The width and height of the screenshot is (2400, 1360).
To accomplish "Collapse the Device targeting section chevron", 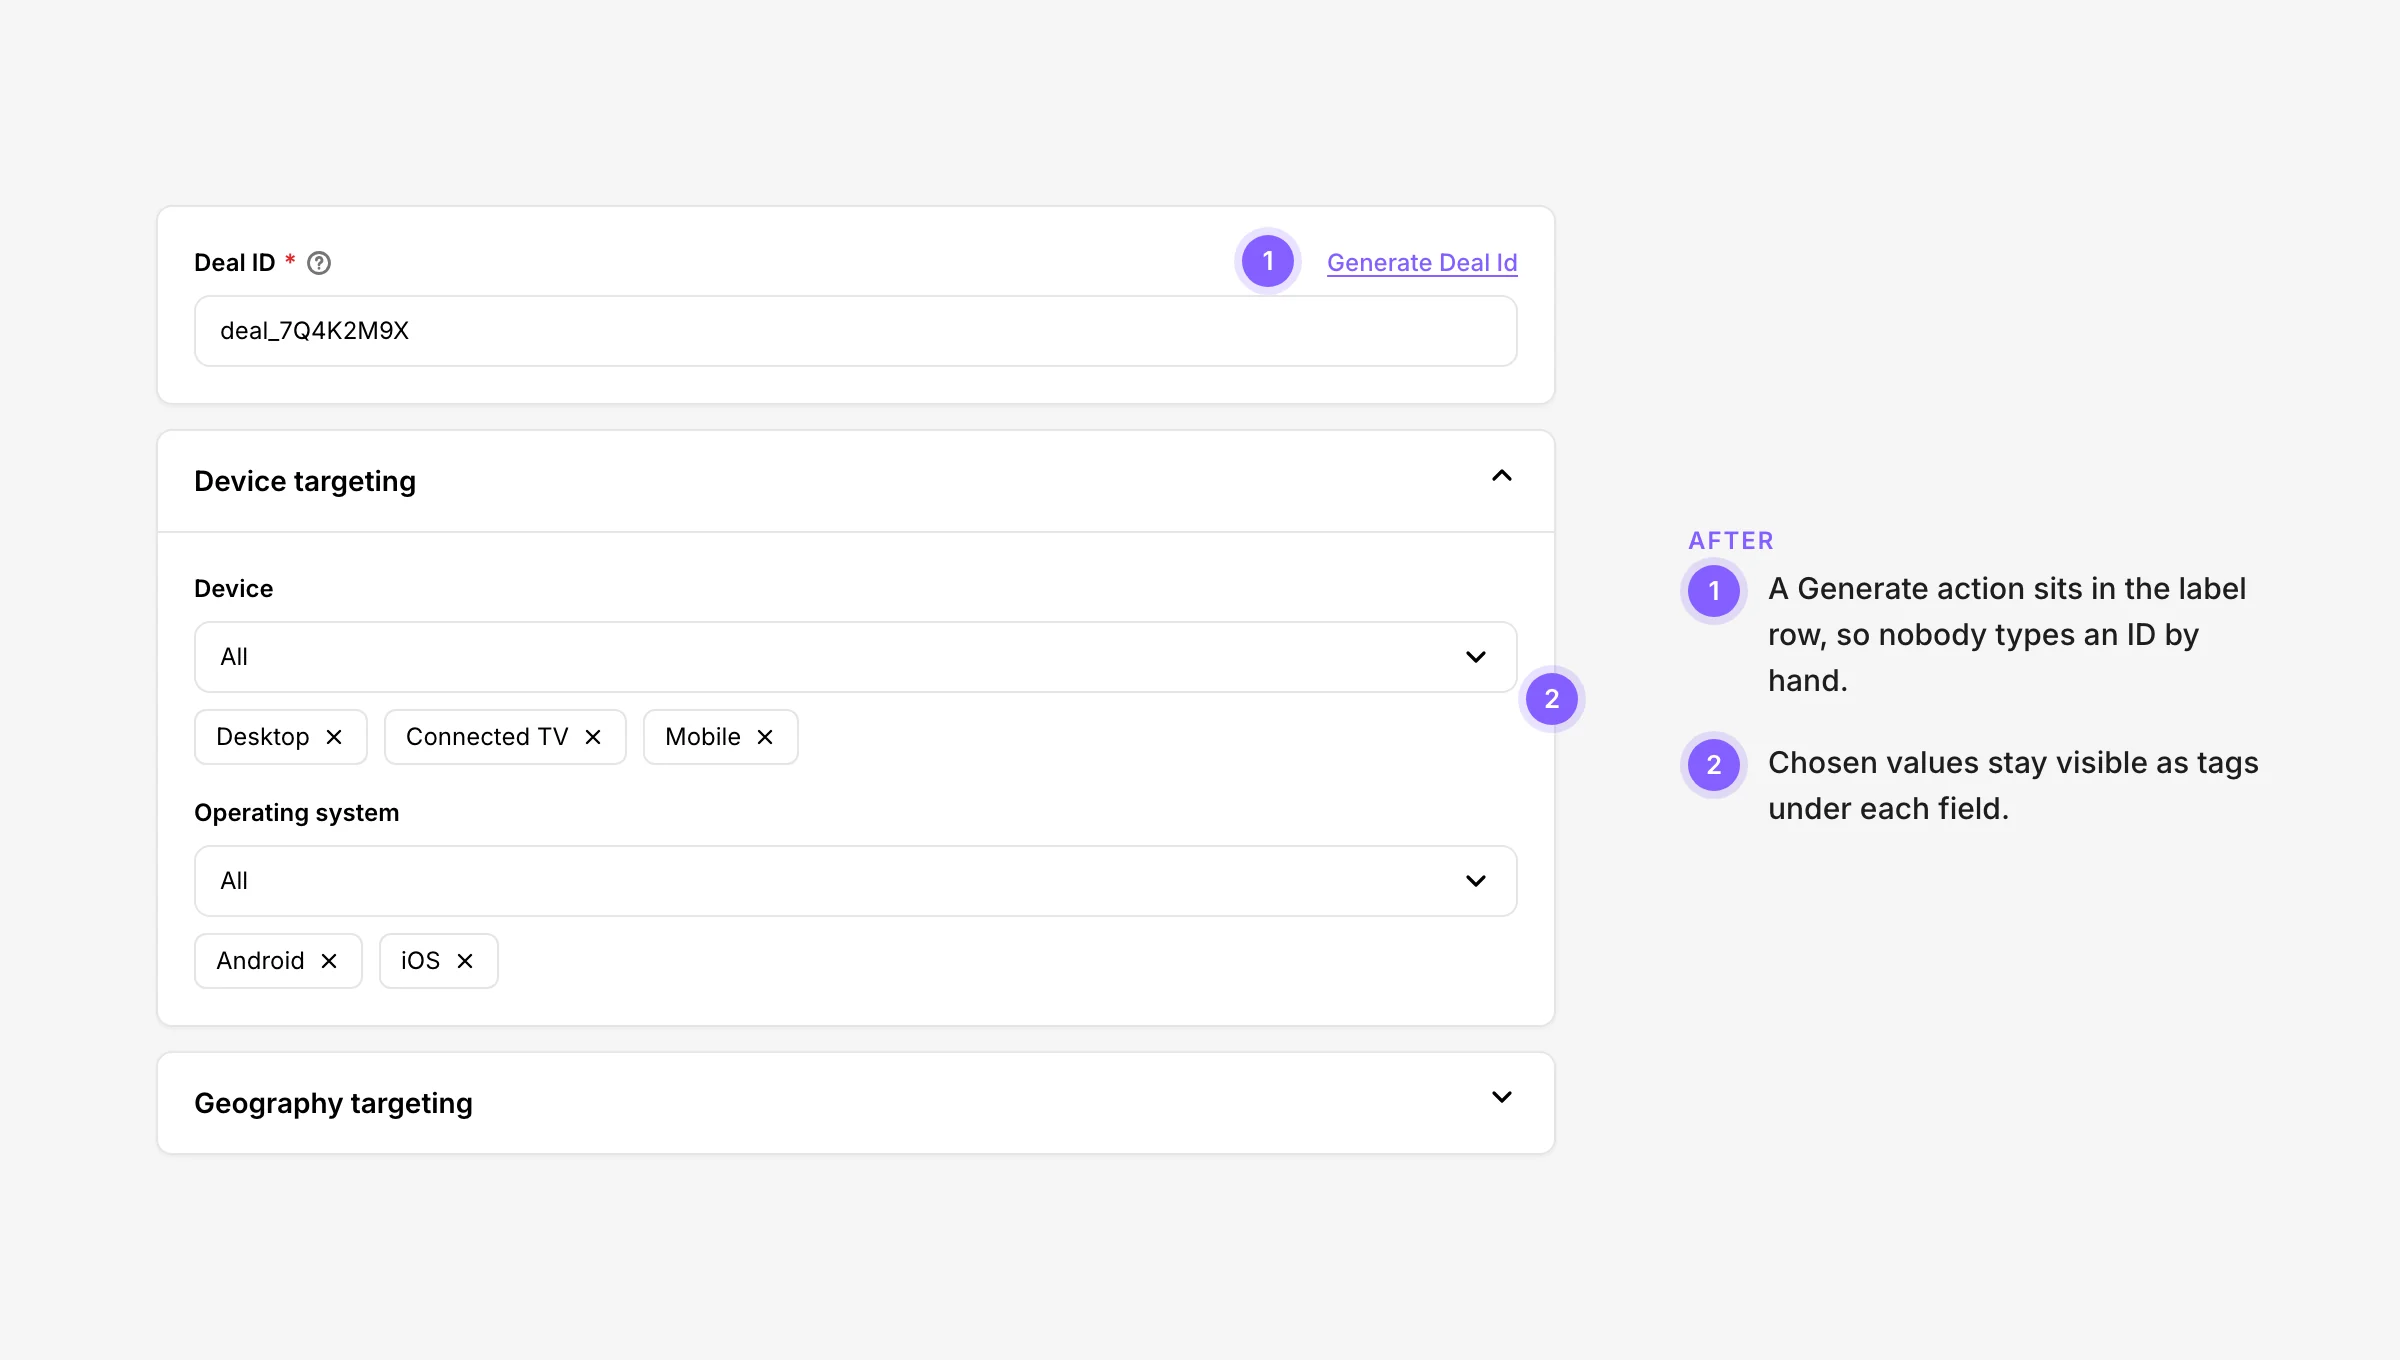I will point(1502,476).
